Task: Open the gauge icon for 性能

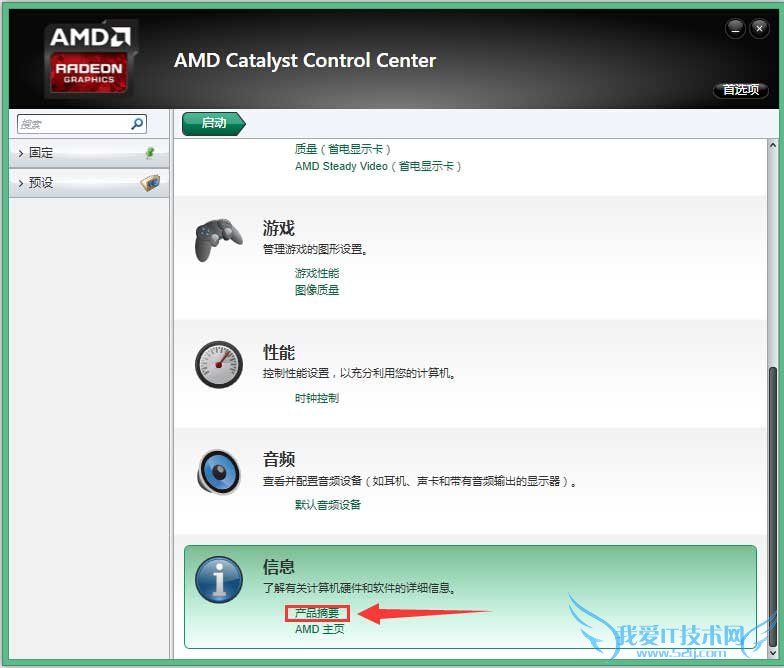Action: [x=218, y=364]
